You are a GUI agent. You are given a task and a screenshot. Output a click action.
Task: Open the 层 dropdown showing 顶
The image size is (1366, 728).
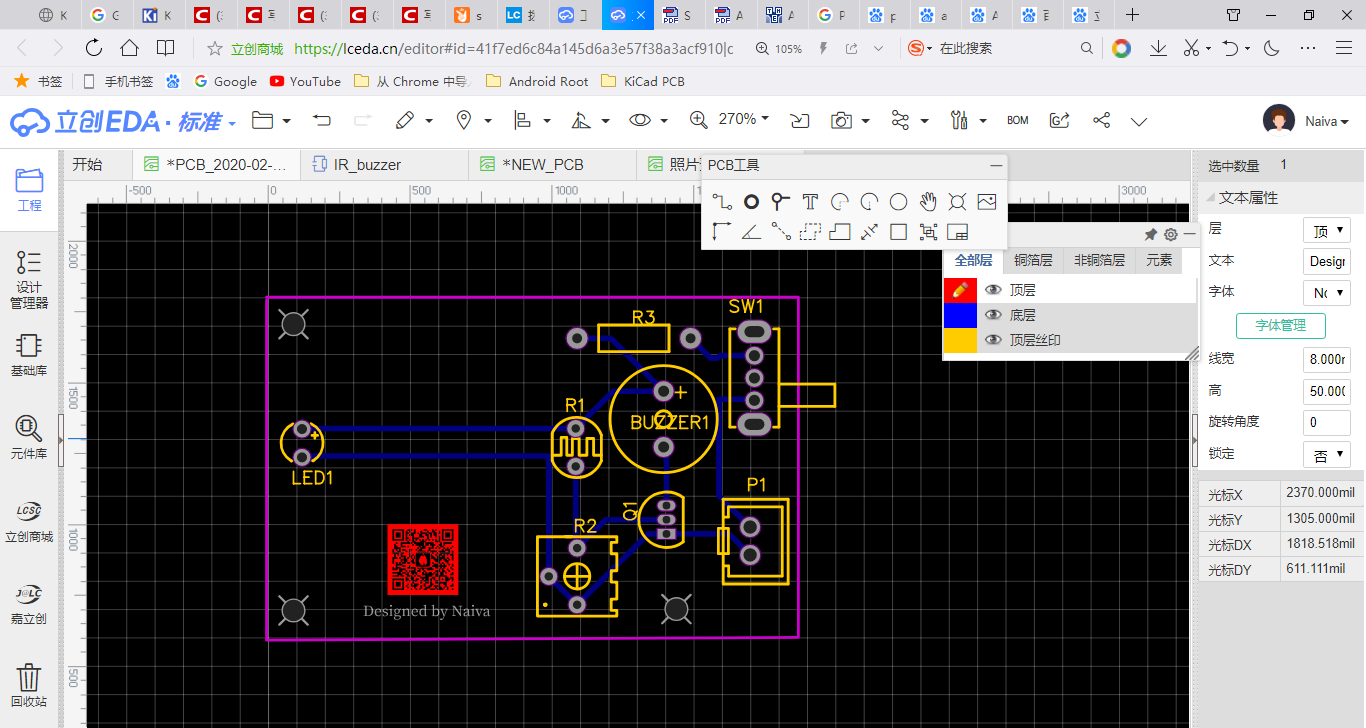(1326, 229)
